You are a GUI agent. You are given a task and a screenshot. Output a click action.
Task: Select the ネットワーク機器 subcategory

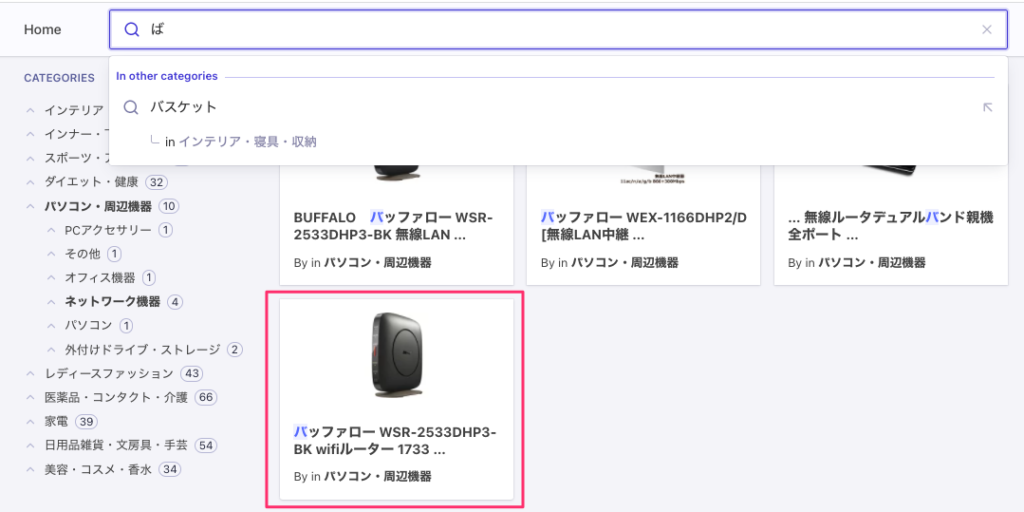pyautogui.click(x=112, y=302)
